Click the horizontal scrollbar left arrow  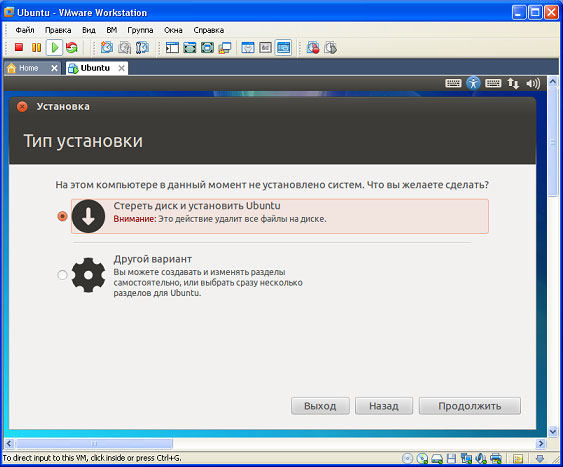(9, 444)
